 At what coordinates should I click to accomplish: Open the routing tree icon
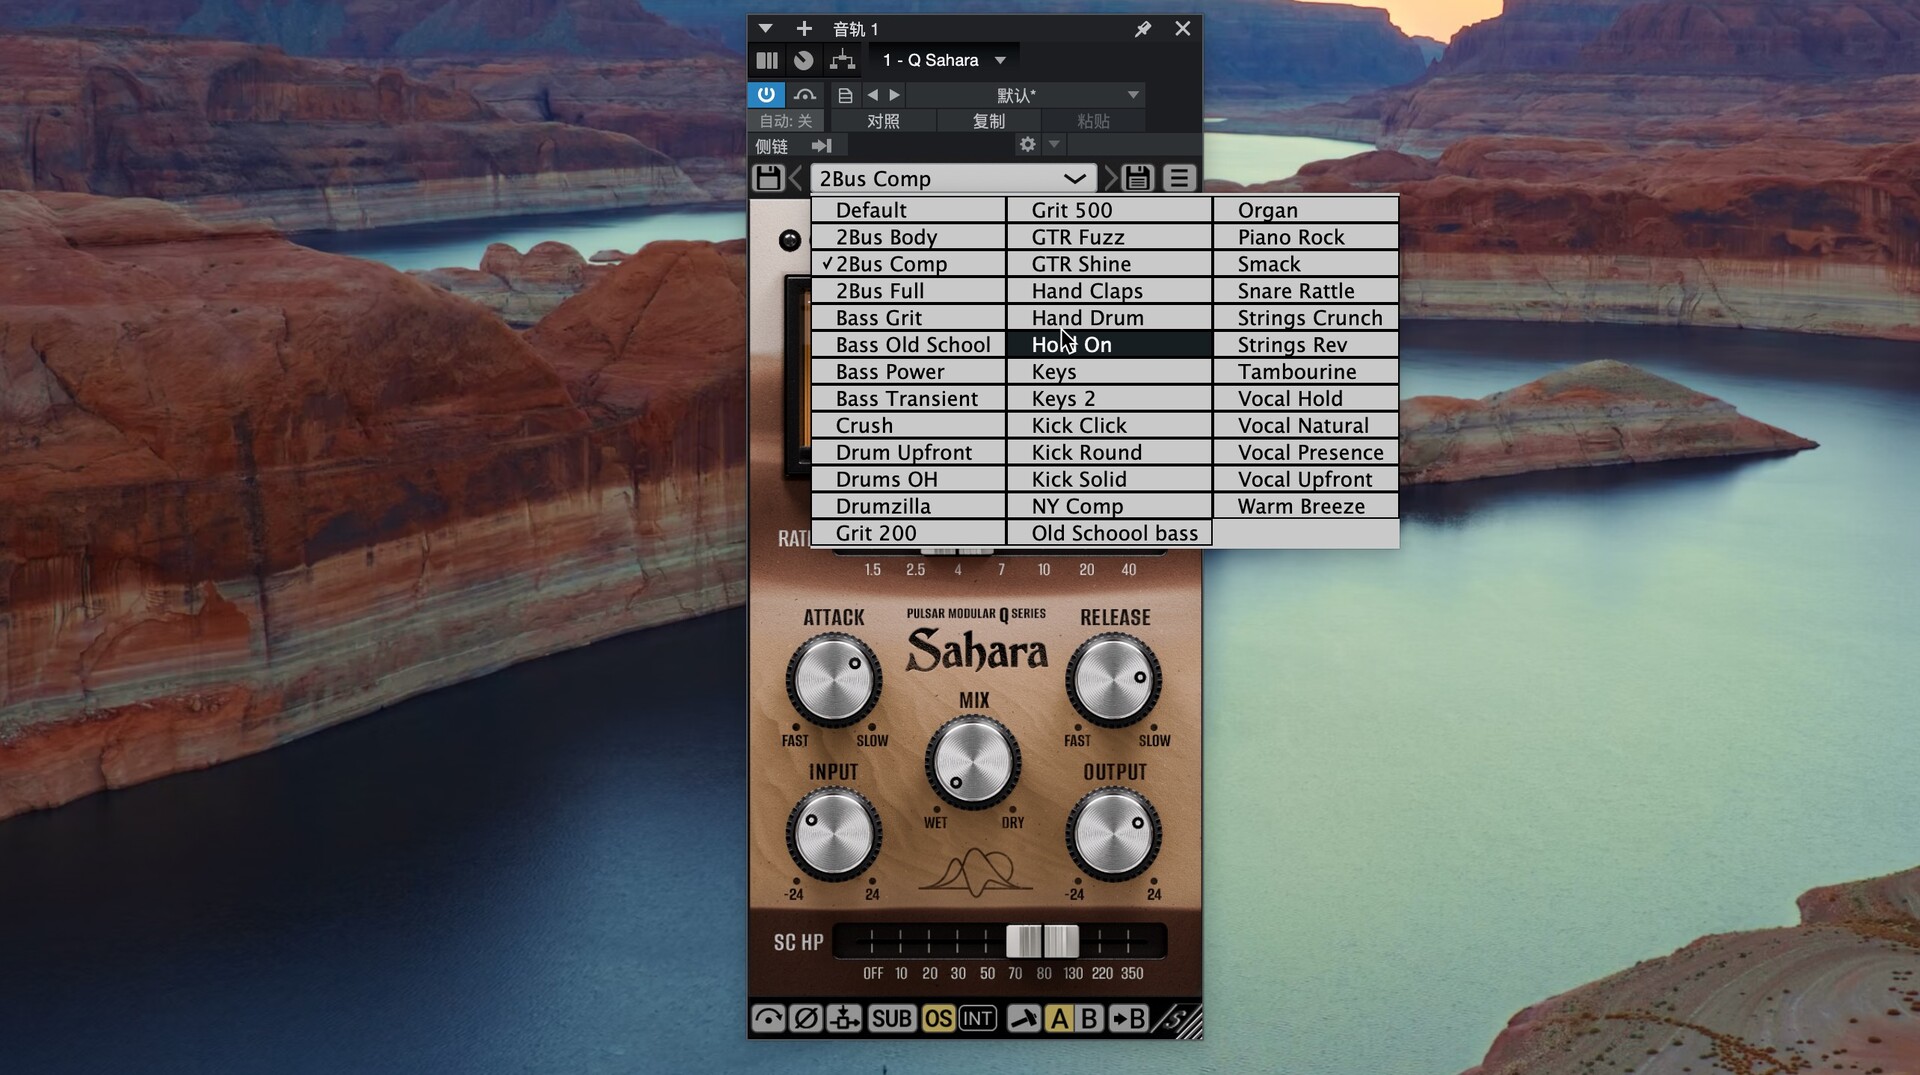click(x=842, y=60)
